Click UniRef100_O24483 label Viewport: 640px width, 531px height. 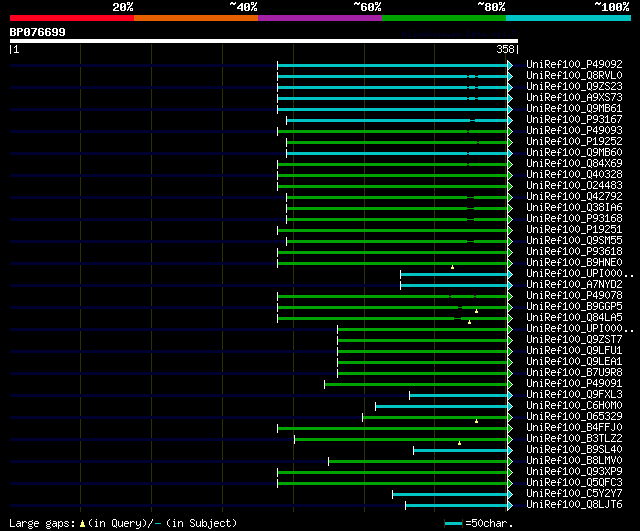[574, 186]
